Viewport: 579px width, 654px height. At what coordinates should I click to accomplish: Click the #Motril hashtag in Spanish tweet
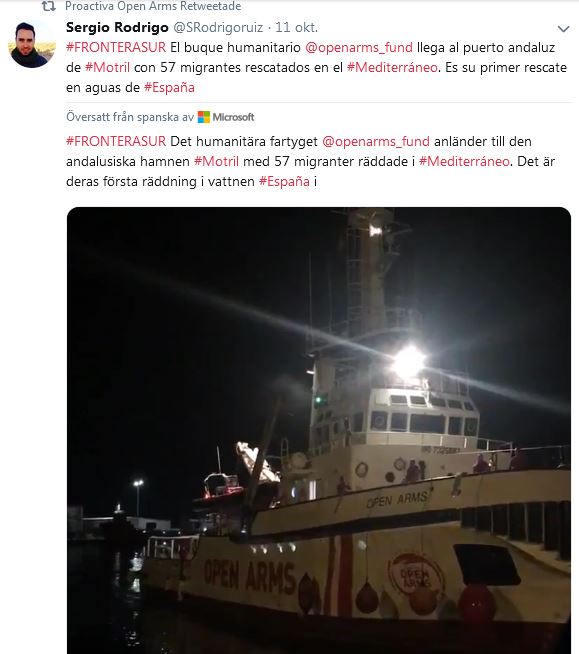[x=107, y=68]
